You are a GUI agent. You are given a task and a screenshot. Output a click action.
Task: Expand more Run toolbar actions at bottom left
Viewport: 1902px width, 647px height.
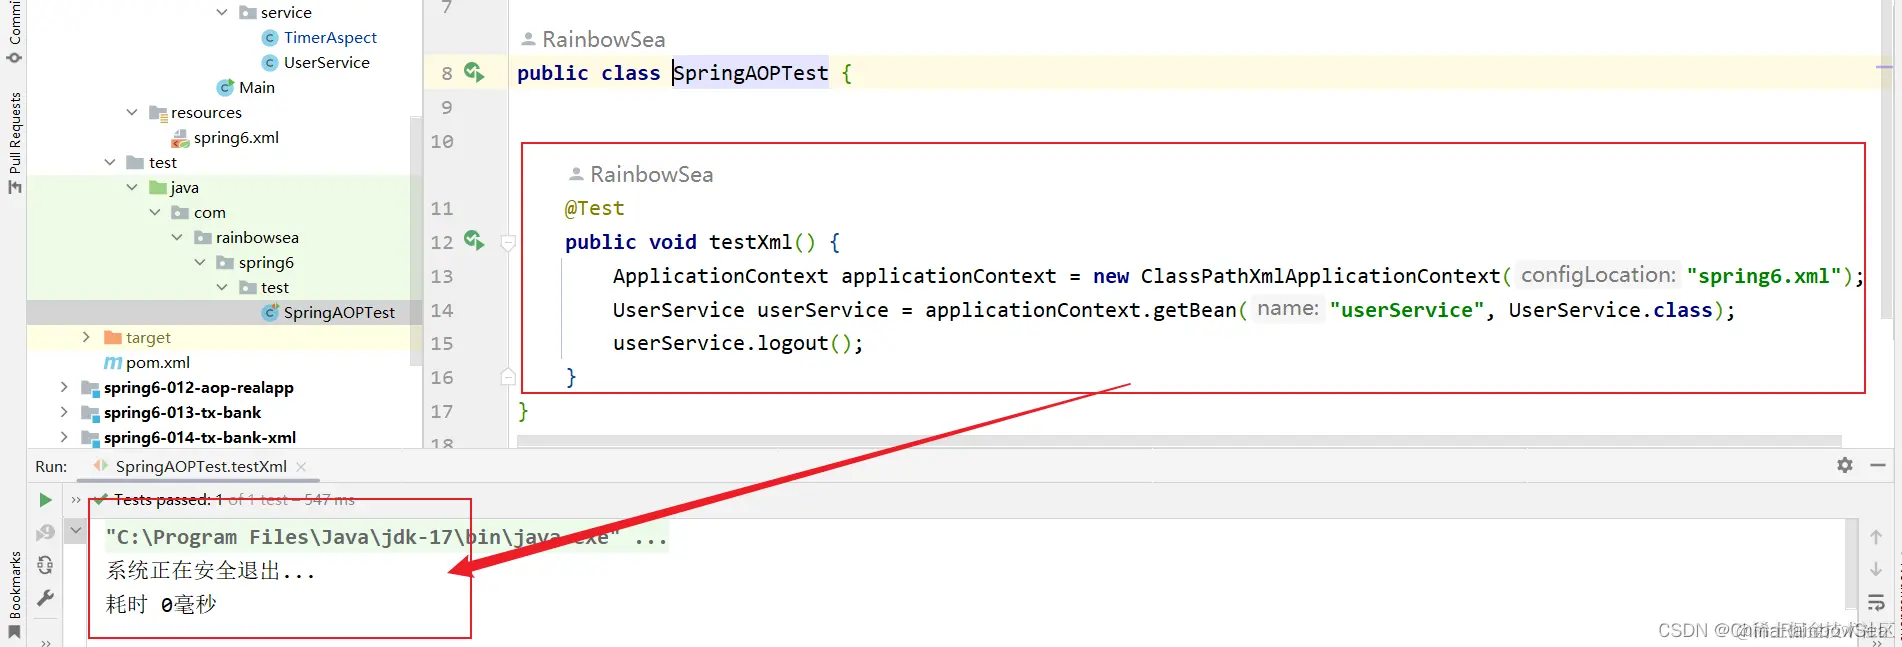click(46, 642)
